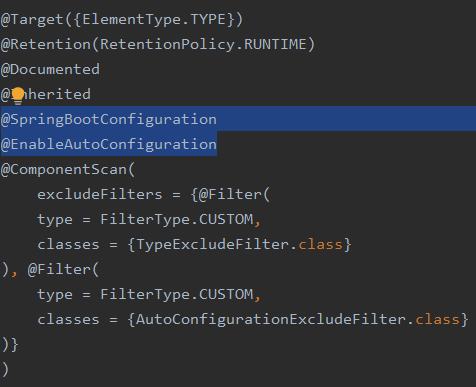The image size is (476, 387).
Task: Click the @Target annotation
Action: 32,20
